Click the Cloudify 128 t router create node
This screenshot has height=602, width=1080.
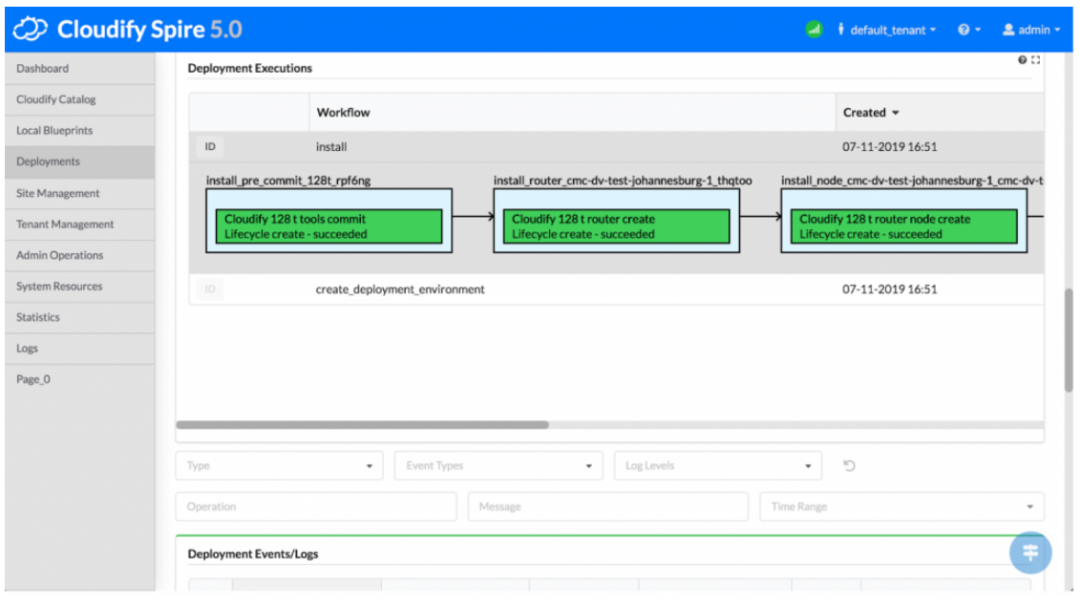[x=616, y=227]
